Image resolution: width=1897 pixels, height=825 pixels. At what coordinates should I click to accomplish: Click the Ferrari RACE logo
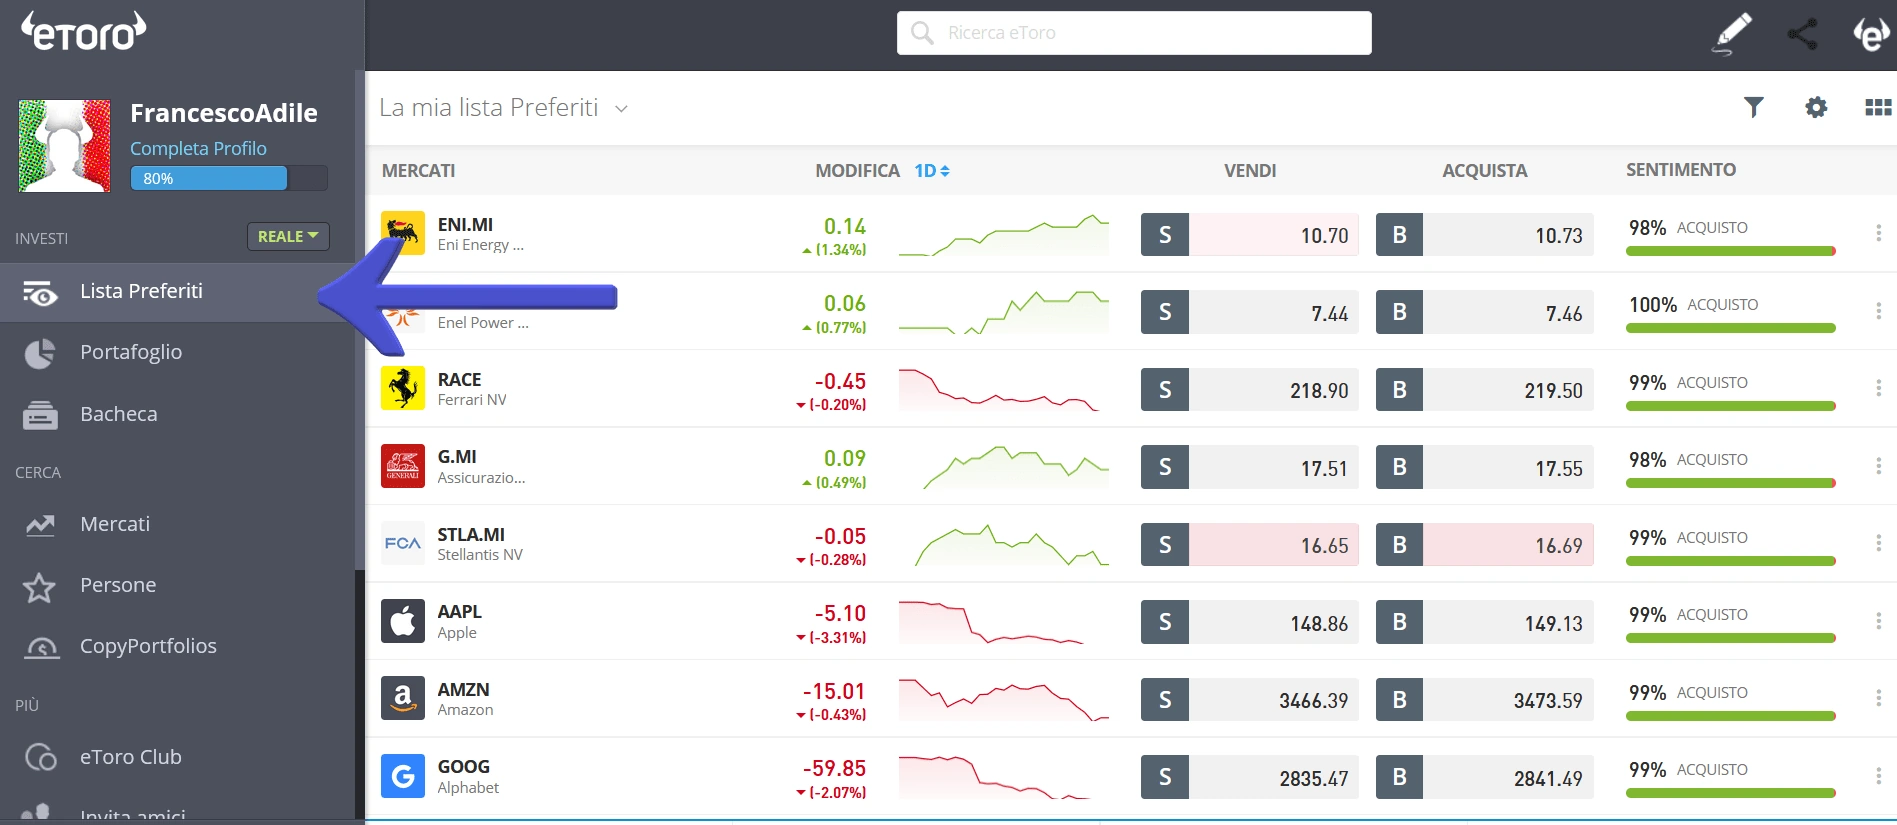[x=403, y=388]
